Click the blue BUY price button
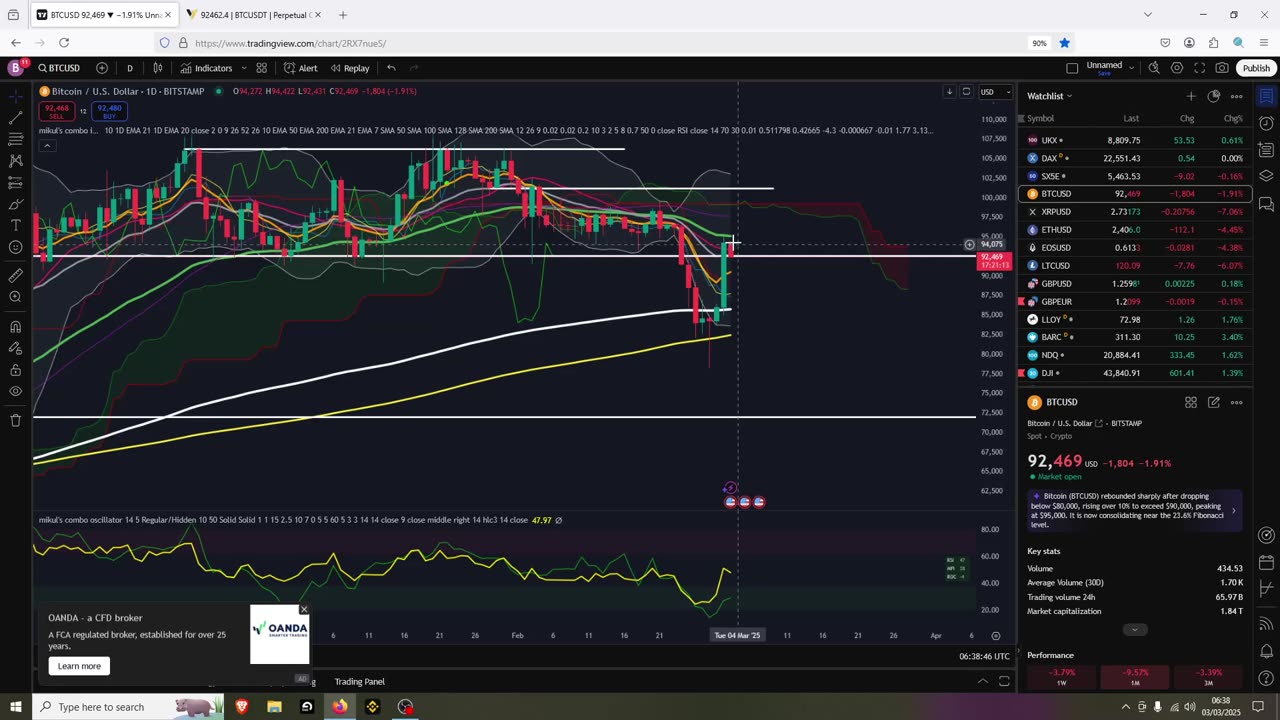 (109, 111)
